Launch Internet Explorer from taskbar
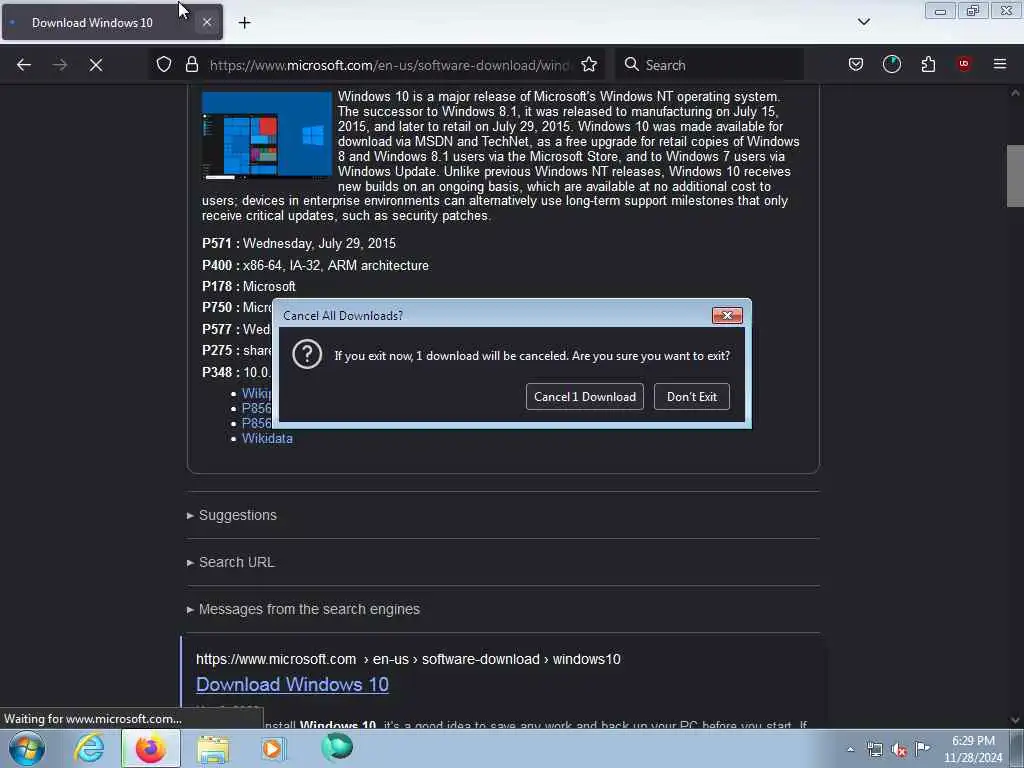Screen dimensions: 1024x768 click(89, 748)
